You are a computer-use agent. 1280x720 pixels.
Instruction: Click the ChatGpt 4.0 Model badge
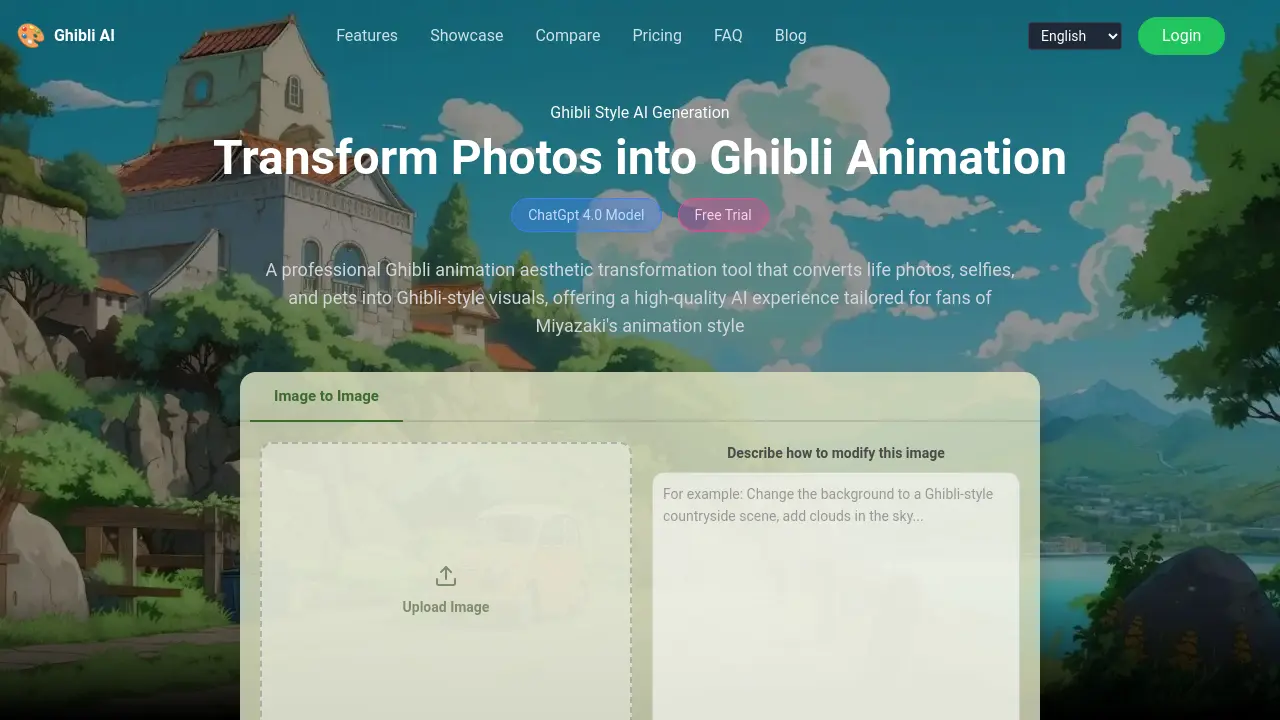586,215
